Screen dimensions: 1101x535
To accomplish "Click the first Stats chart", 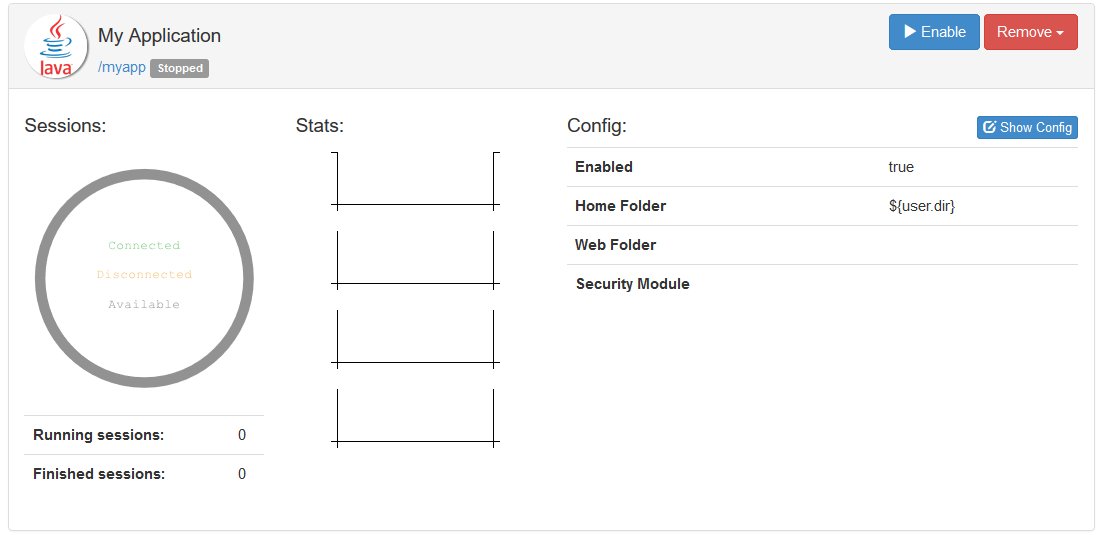I will 416,179.
